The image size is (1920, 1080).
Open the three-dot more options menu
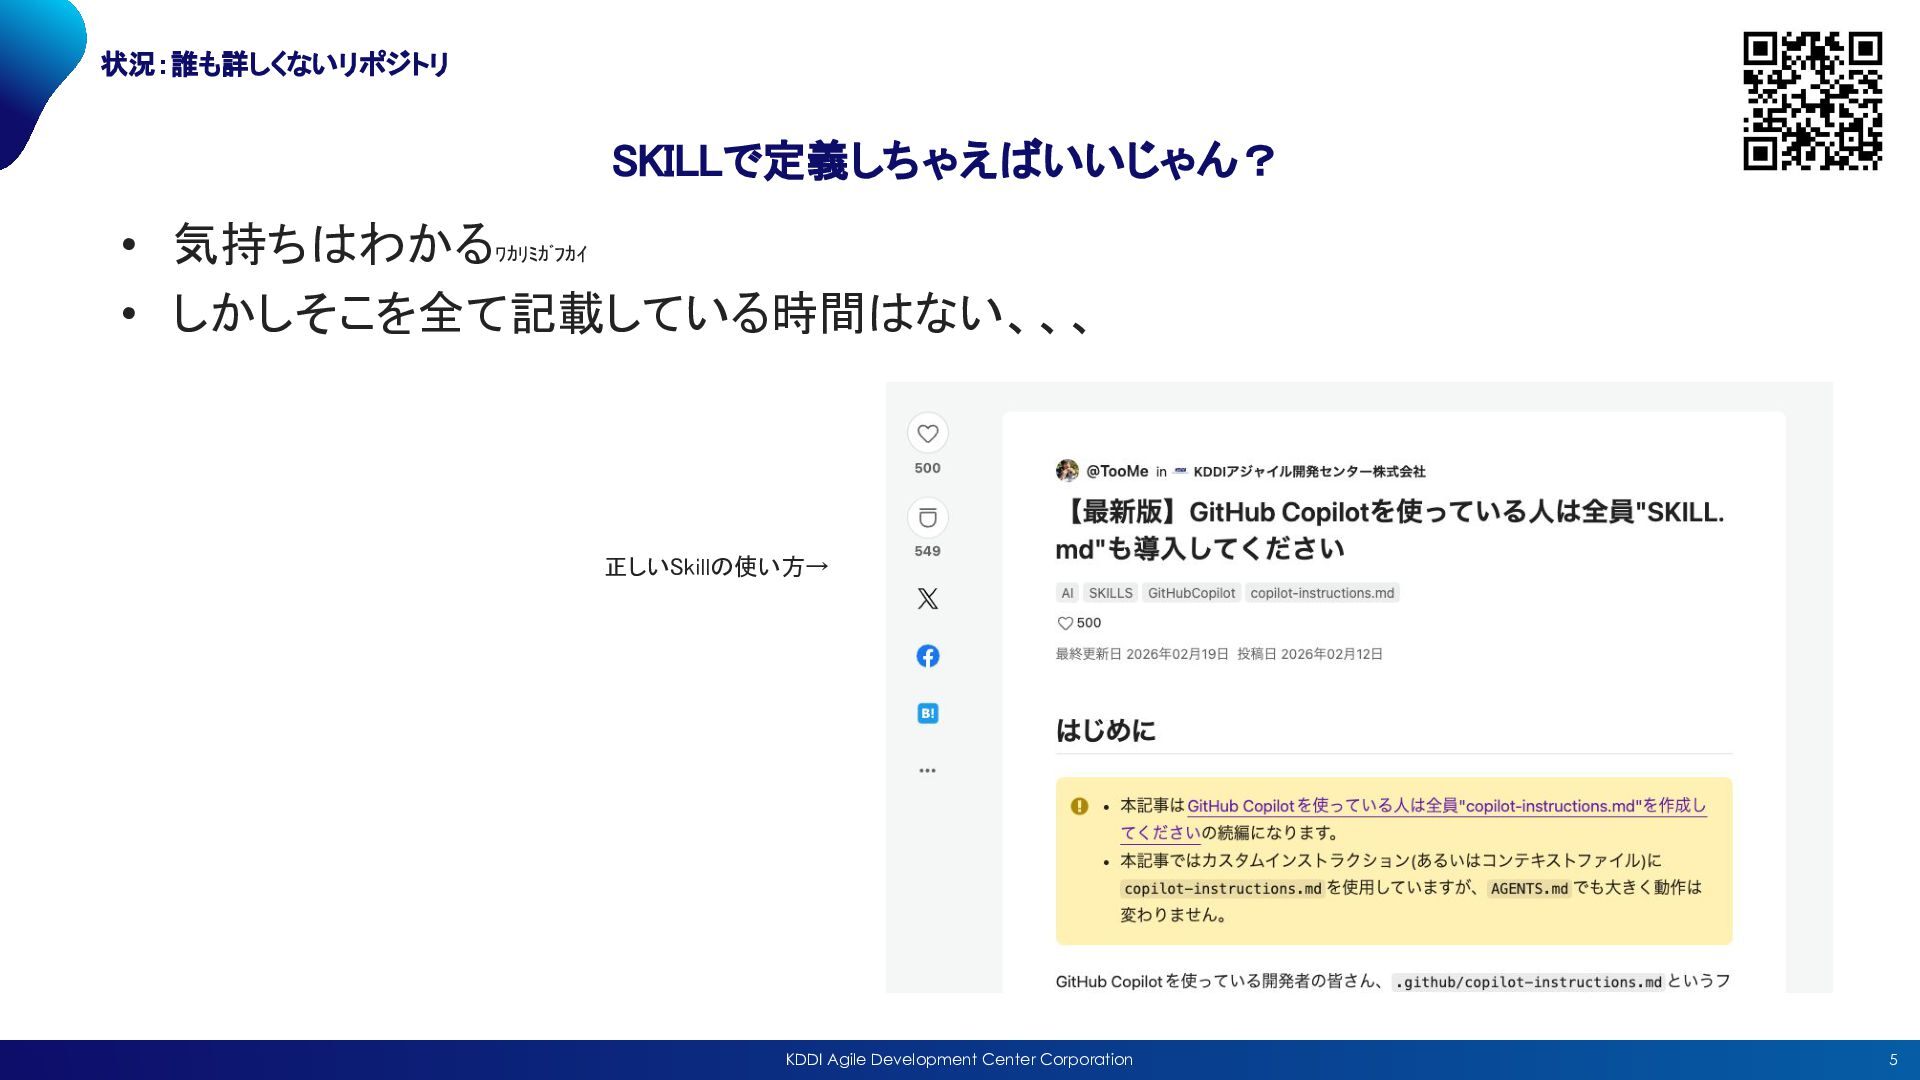pyautogui.click(x=927, y=770)
